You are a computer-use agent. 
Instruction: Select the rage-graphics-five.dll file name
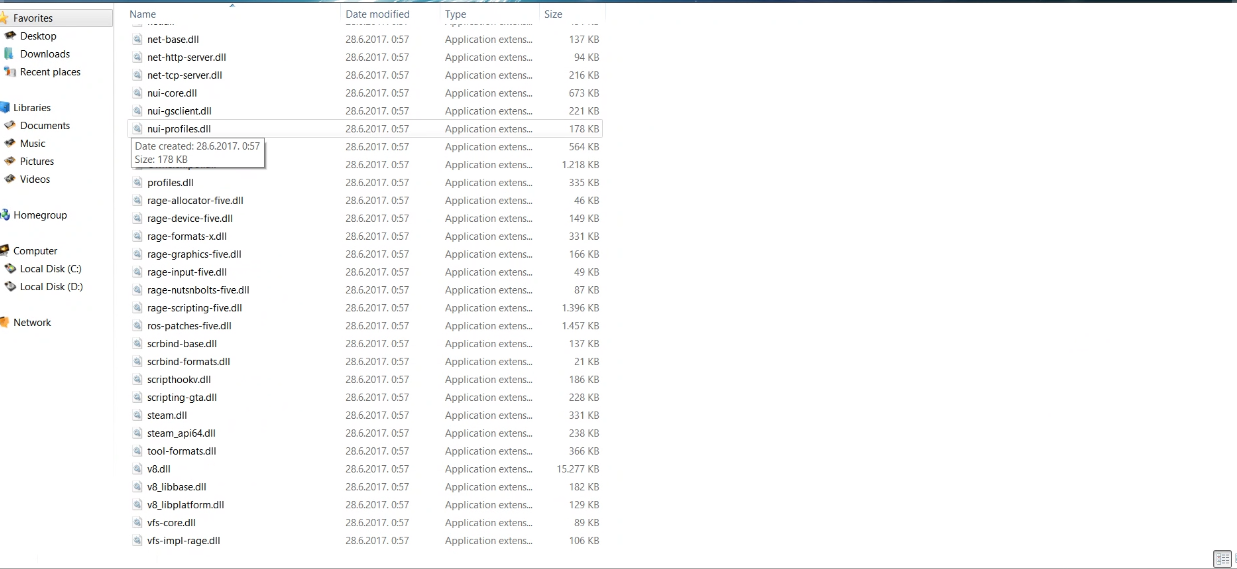[x=194, y=254]
